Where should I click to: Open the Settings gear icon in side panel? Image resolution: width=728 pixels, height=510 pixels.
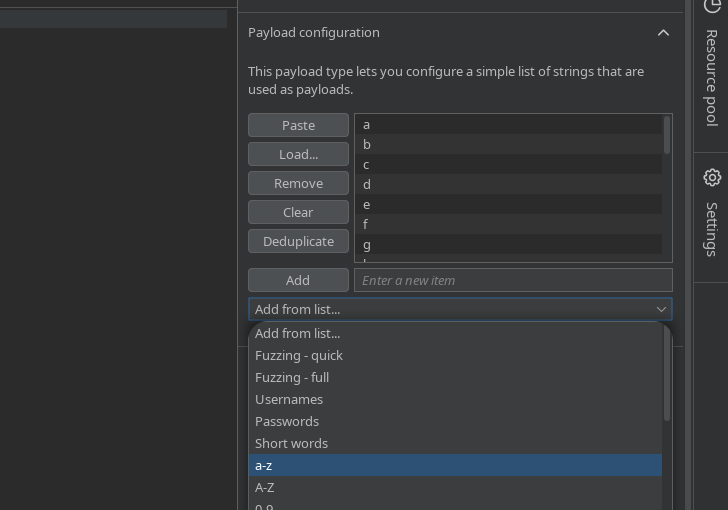[712, 178]
